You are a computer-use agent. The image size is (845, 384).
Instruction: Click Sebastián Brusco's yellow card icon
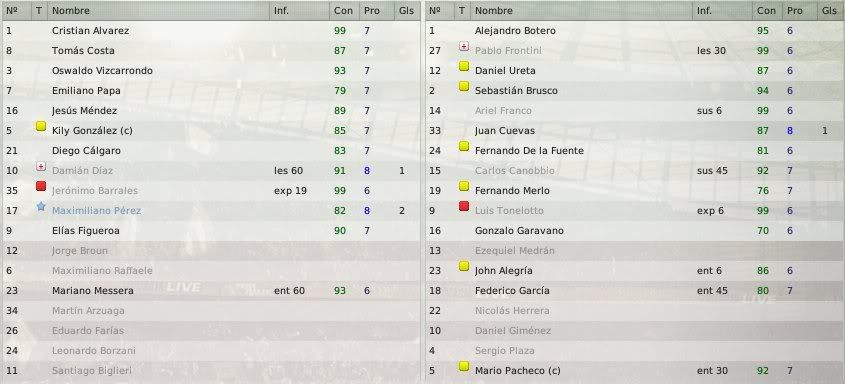point(463,86)
